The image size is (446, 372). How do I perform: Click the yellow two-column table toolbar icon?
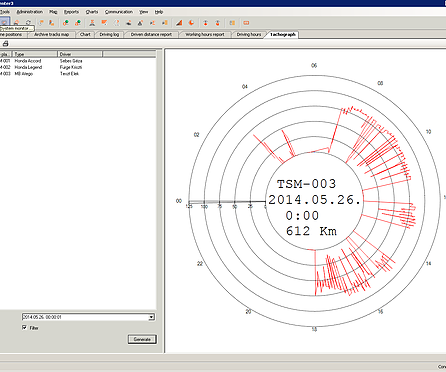point(232,23)
